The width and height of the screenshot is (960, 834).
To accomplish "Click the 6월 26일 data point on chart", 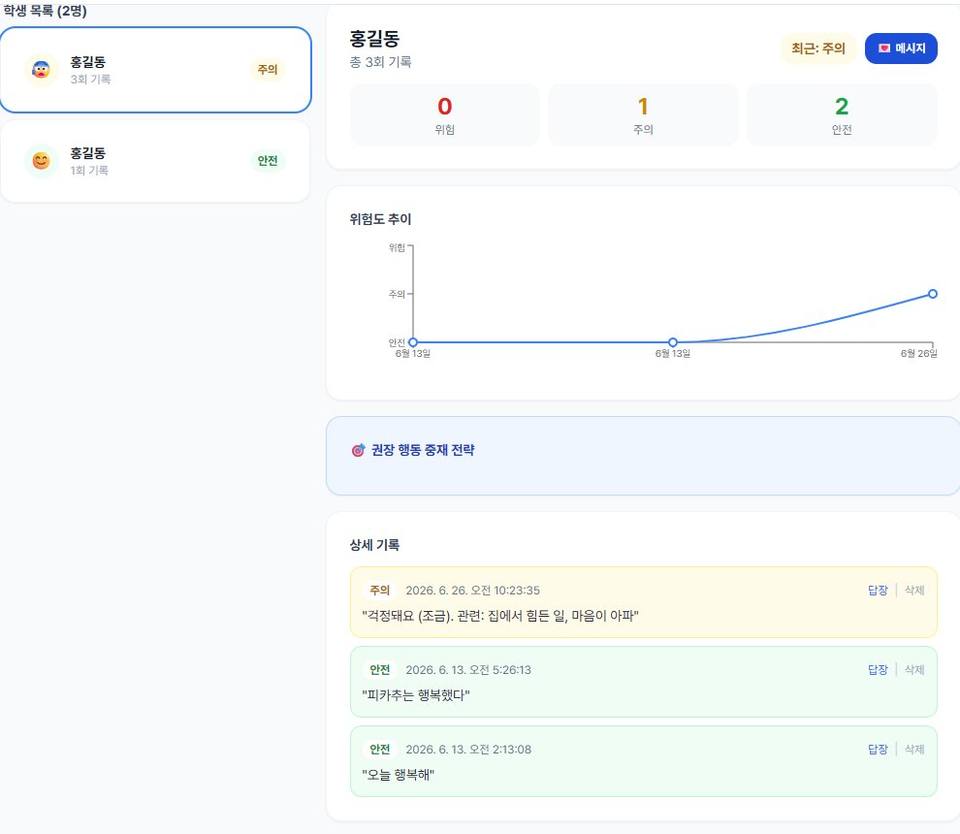I will pyautogui.click(x=932, y=294).
